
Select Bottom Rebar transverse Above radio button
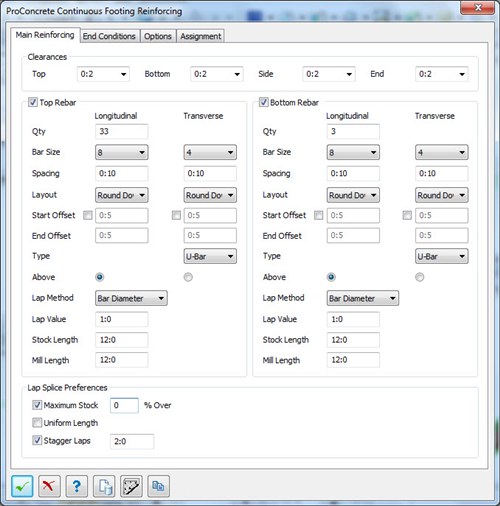419,277
